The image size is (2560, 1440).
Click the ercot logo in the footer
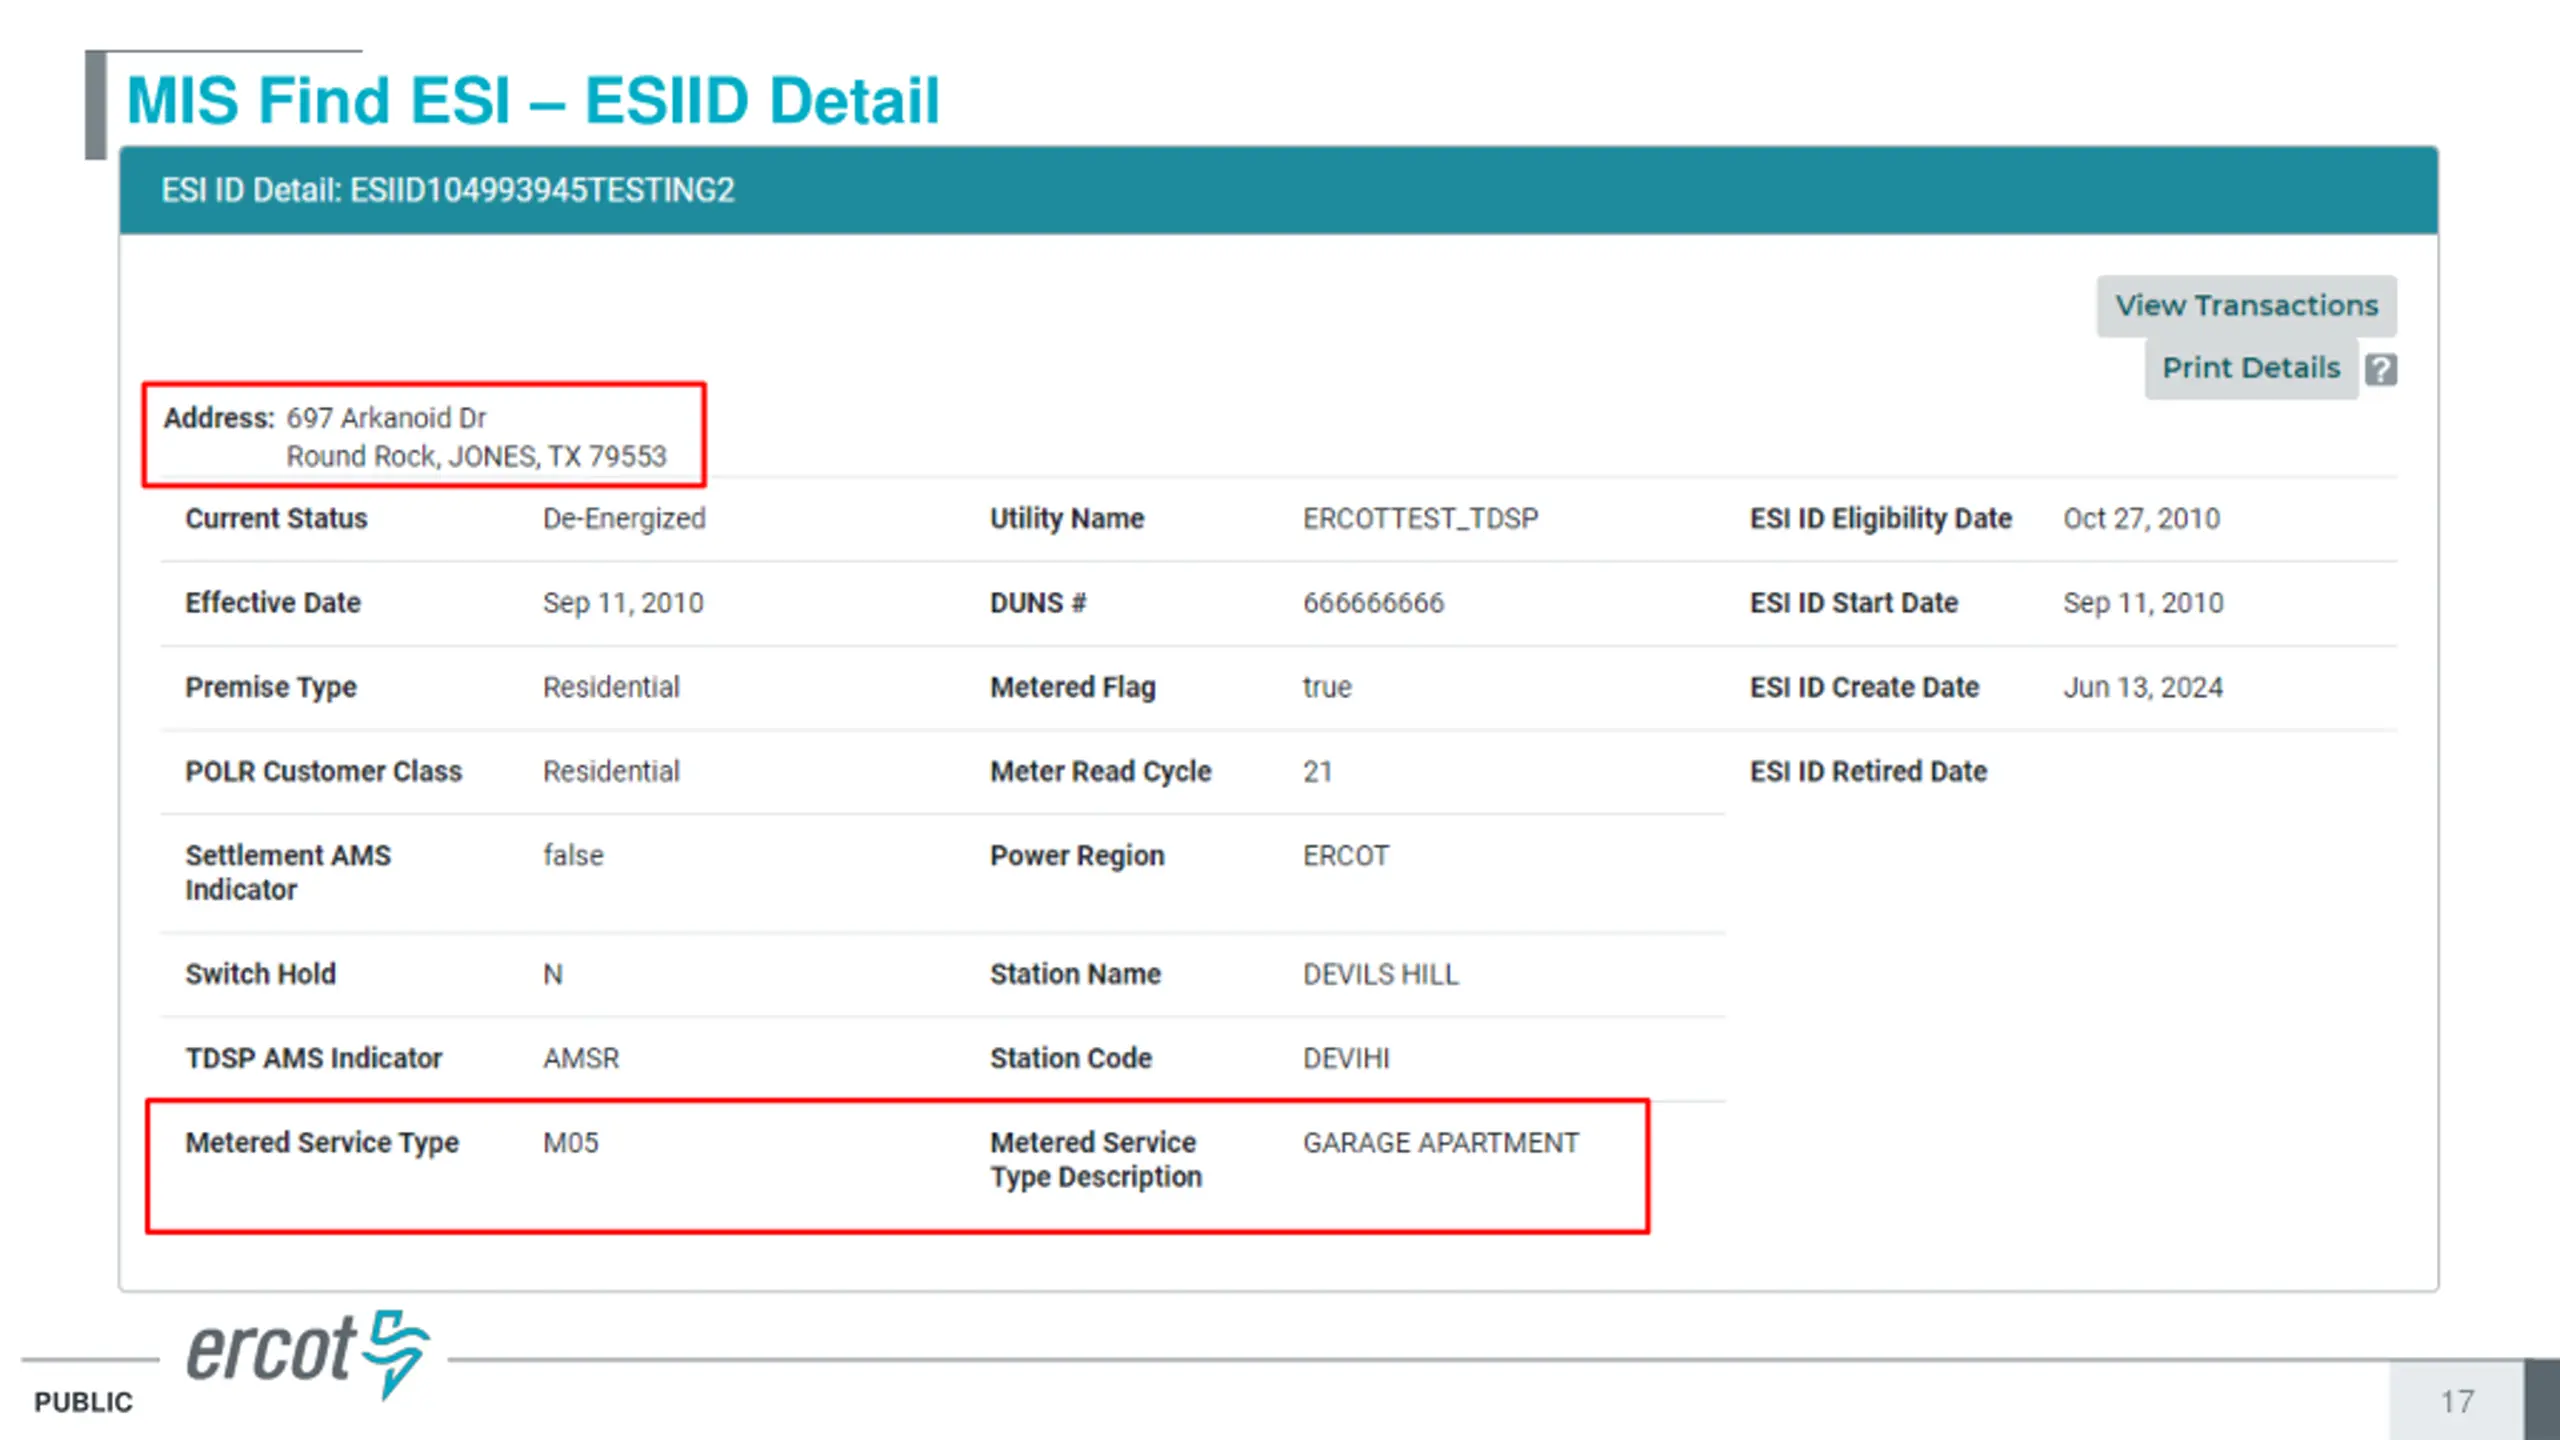(x=308, y=1354)
